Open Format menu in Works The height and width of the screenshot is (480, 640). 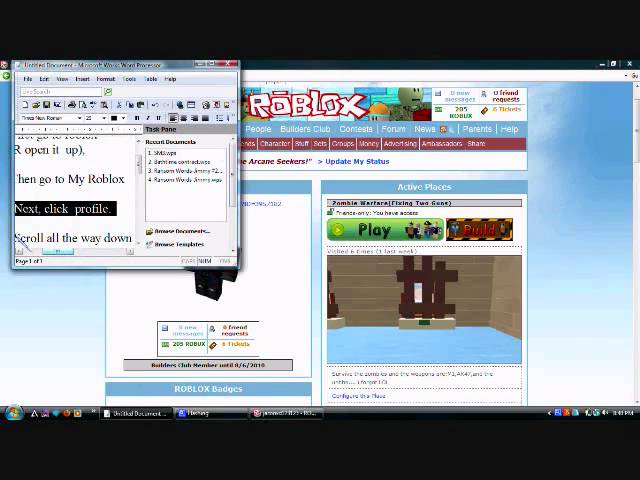point(106,79)
